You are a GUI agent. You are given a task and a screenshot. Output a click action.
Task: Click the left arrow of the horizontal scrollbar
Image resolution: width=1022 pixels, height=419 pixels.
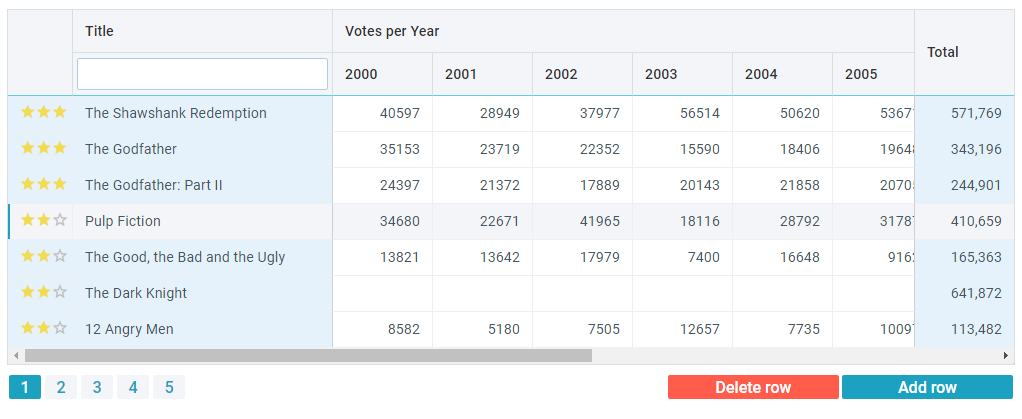[x=16, y=355]
